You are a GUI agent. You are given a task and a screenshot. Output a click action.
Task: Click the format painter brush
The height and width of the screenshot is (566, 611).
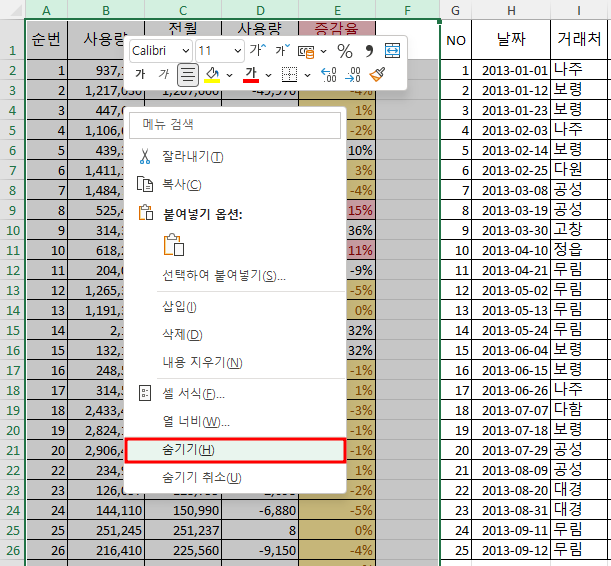(x=377, y=74)
